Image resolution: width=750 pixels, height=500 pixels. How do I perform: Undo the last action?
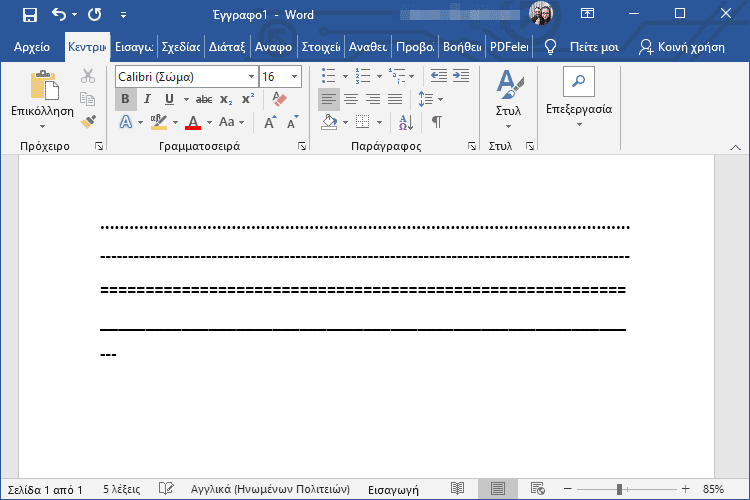[x=59, y=15]
